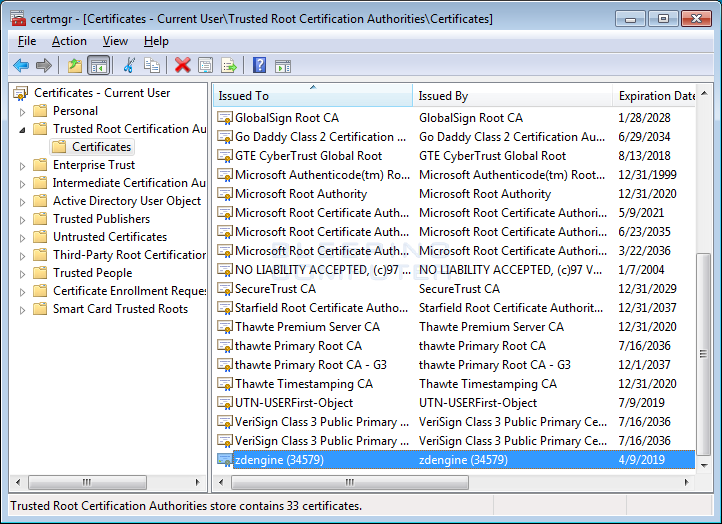Expand the Personal folder node
The width and height of the screenshot is (722, 524).
point(22,111)
